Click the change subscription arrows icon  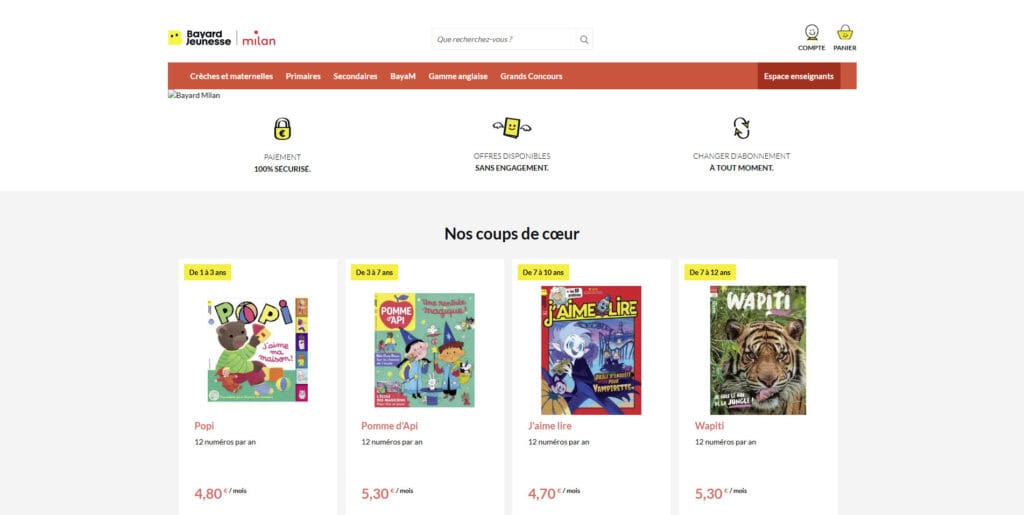click(x=741, y=128)
